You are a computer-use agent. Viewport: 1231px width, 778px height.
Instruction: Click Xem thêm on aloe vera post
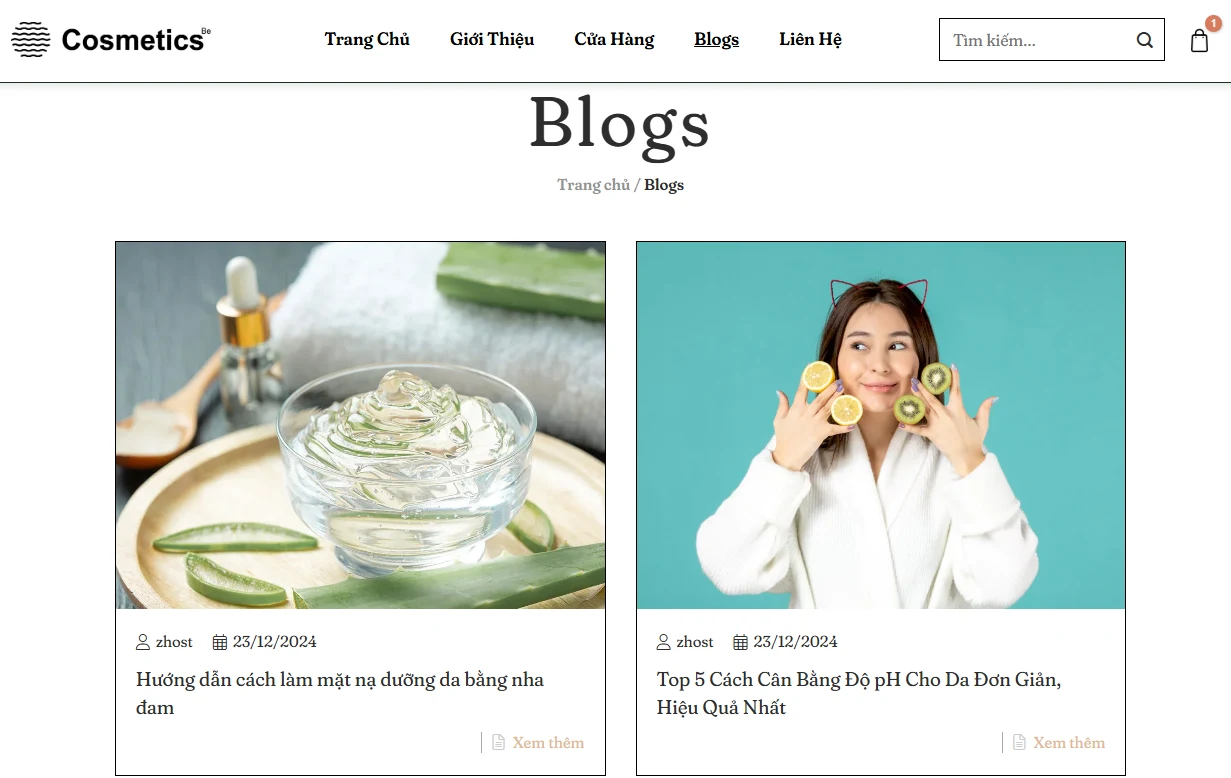pos(548,742)
